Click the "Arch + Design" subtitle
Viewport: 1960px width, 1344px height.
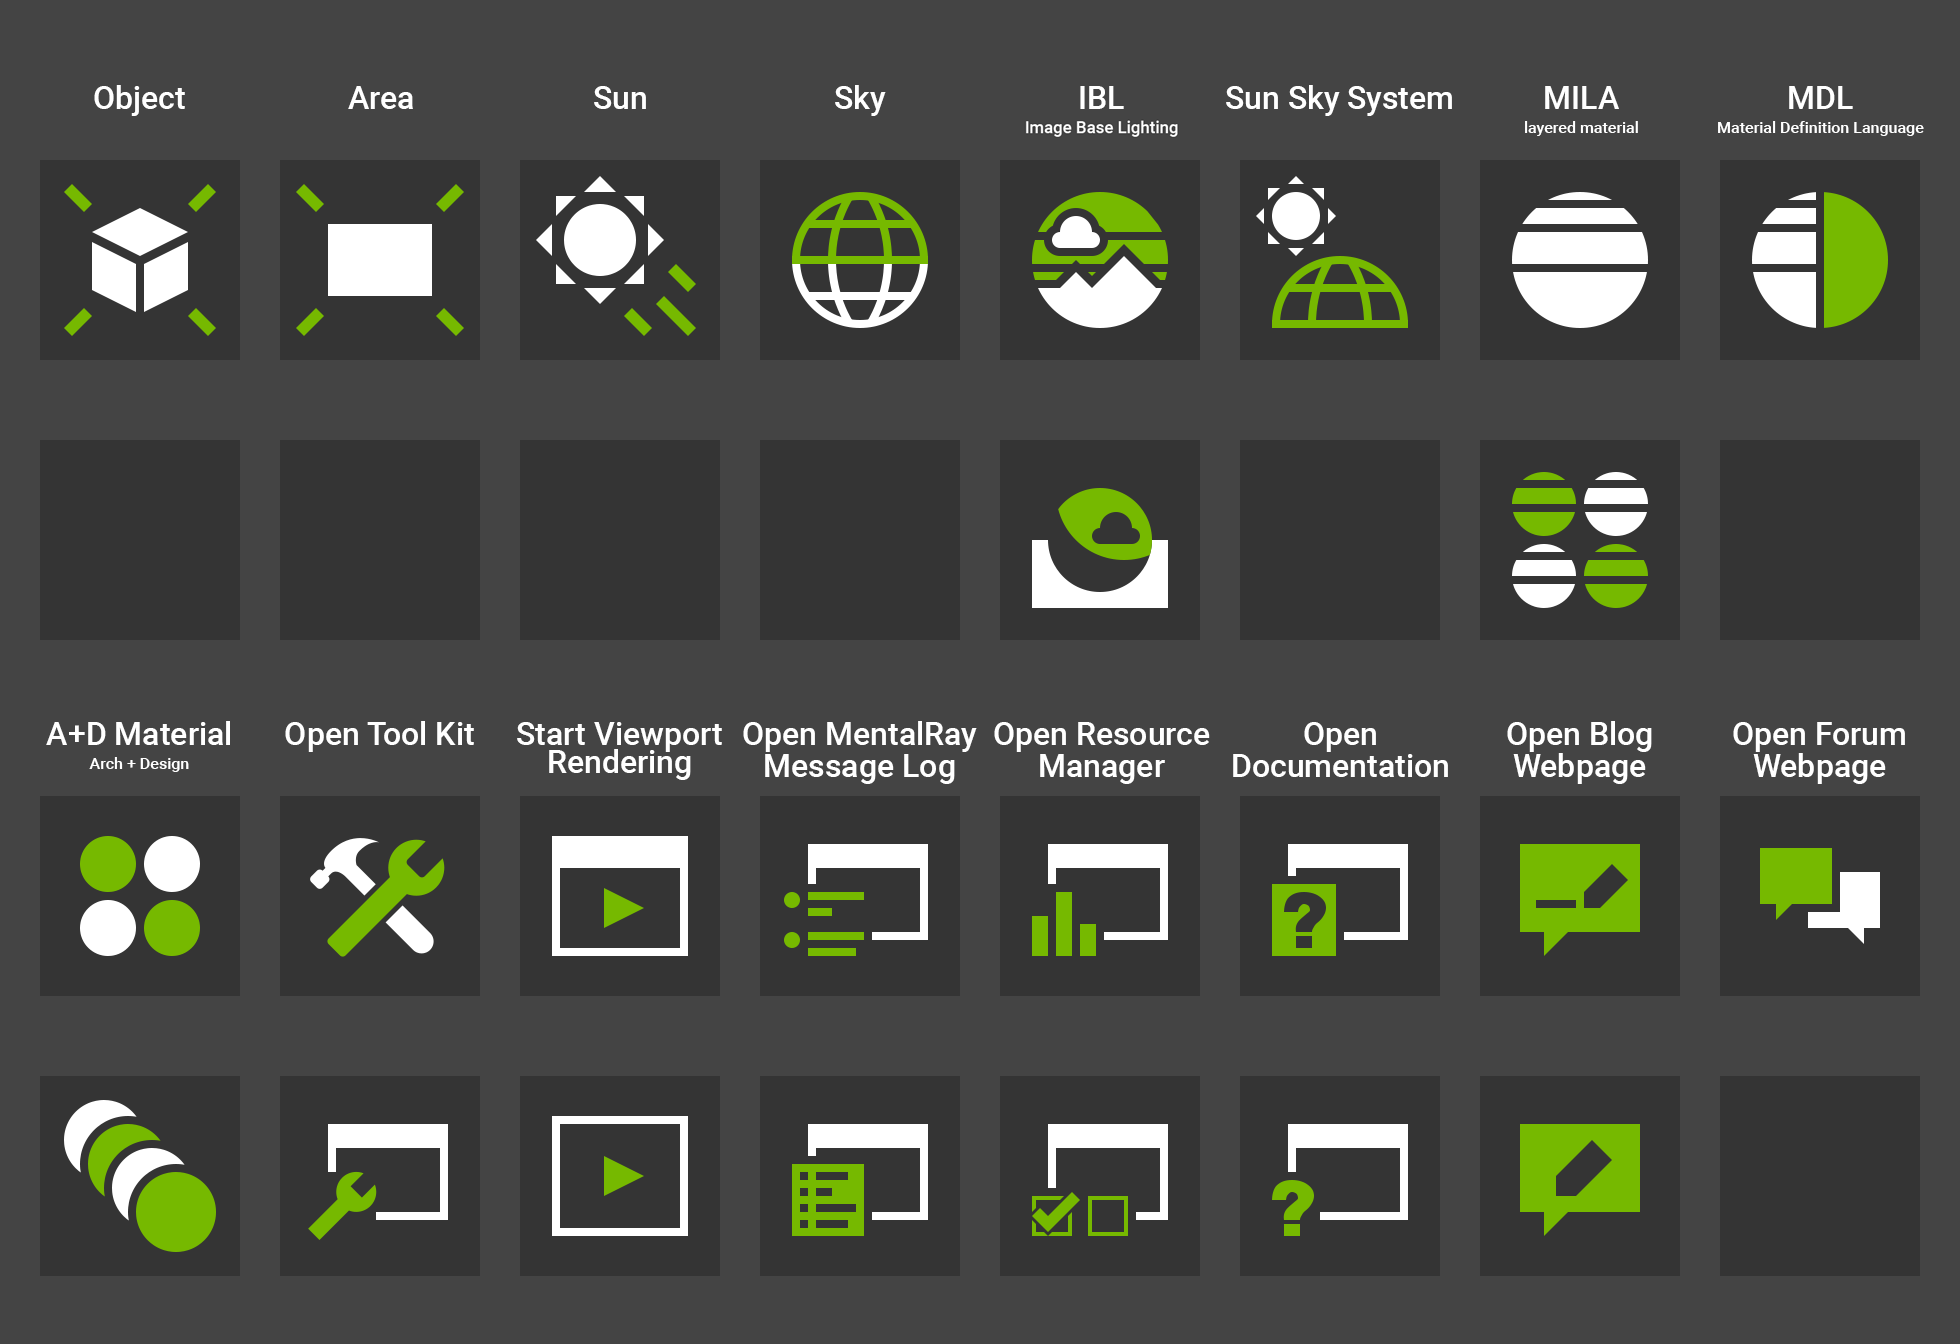[139, 764]
